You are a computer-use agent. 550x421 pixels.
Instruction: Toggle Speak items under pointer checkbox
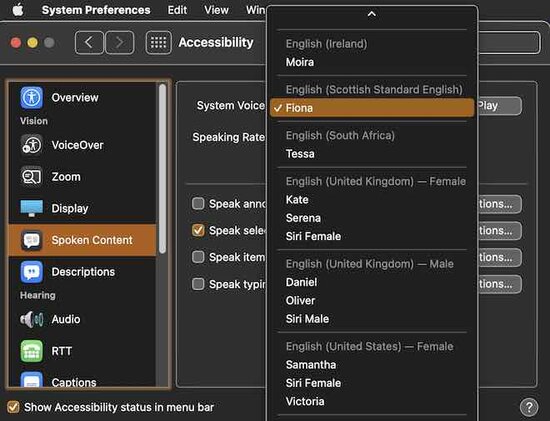(198, 257)
